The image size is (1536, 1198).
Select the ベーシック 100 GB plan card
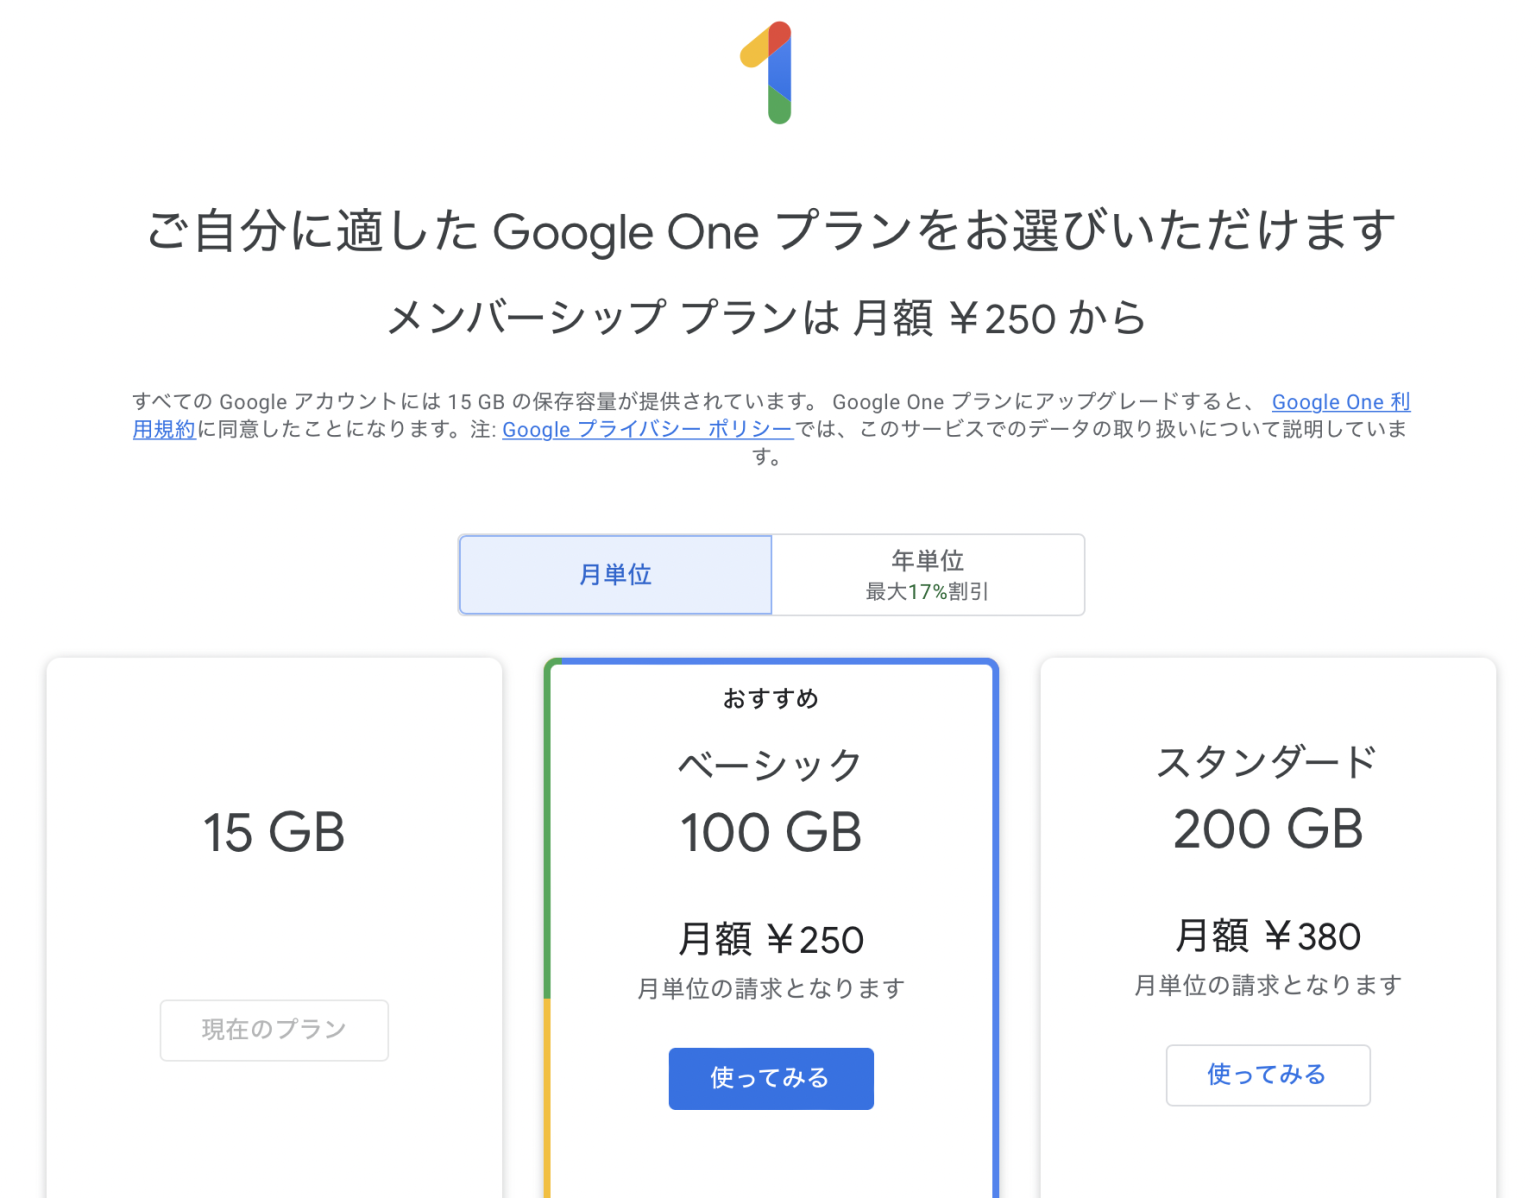[770, 830]
